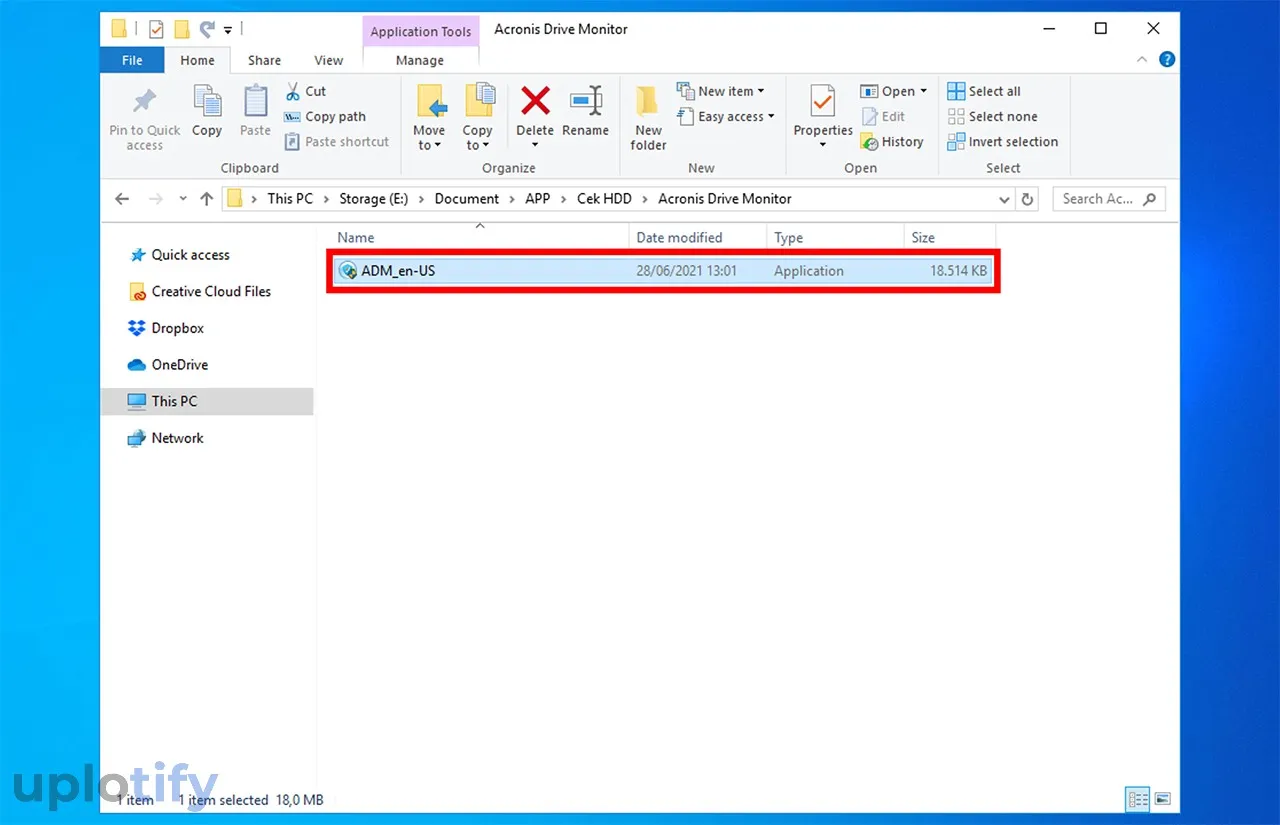Click the Rename icon
The width and height of the screenshot is (1280, 825).
click(x=586, y=100)
